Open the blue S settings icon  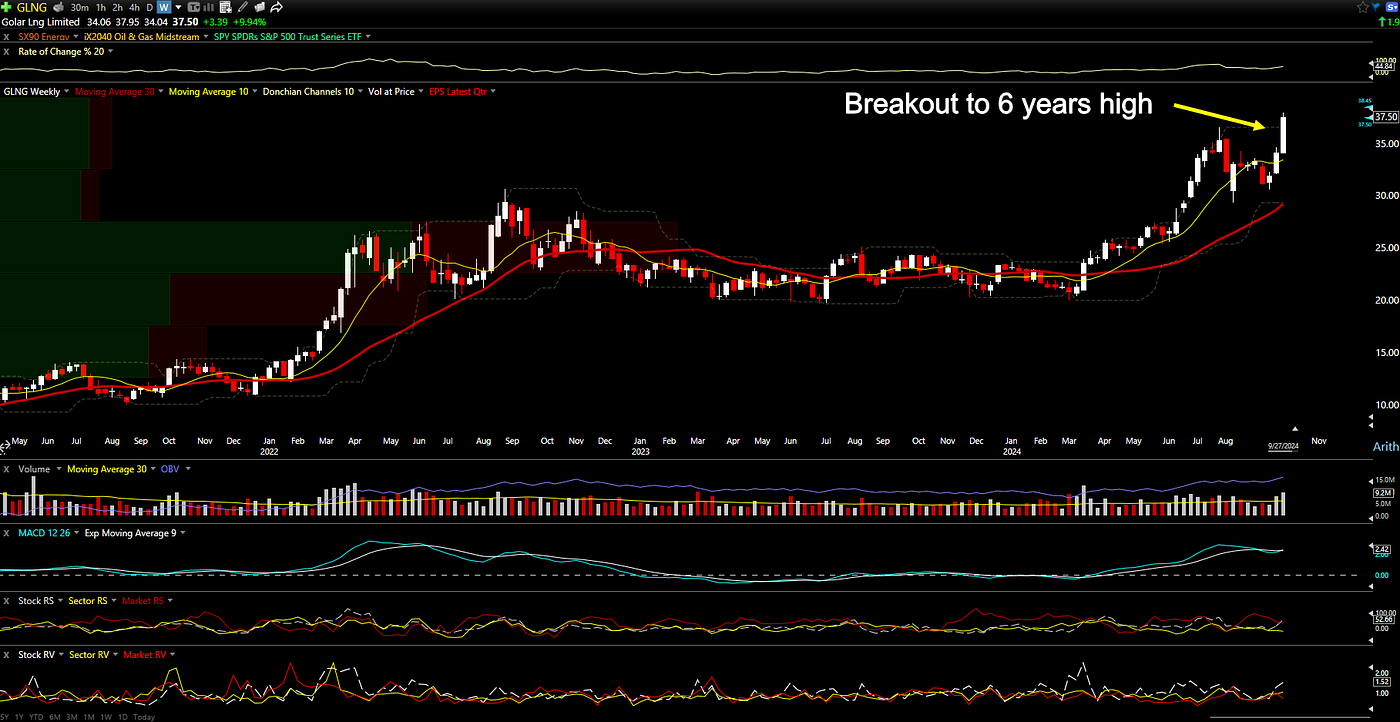pos(1392,7)
